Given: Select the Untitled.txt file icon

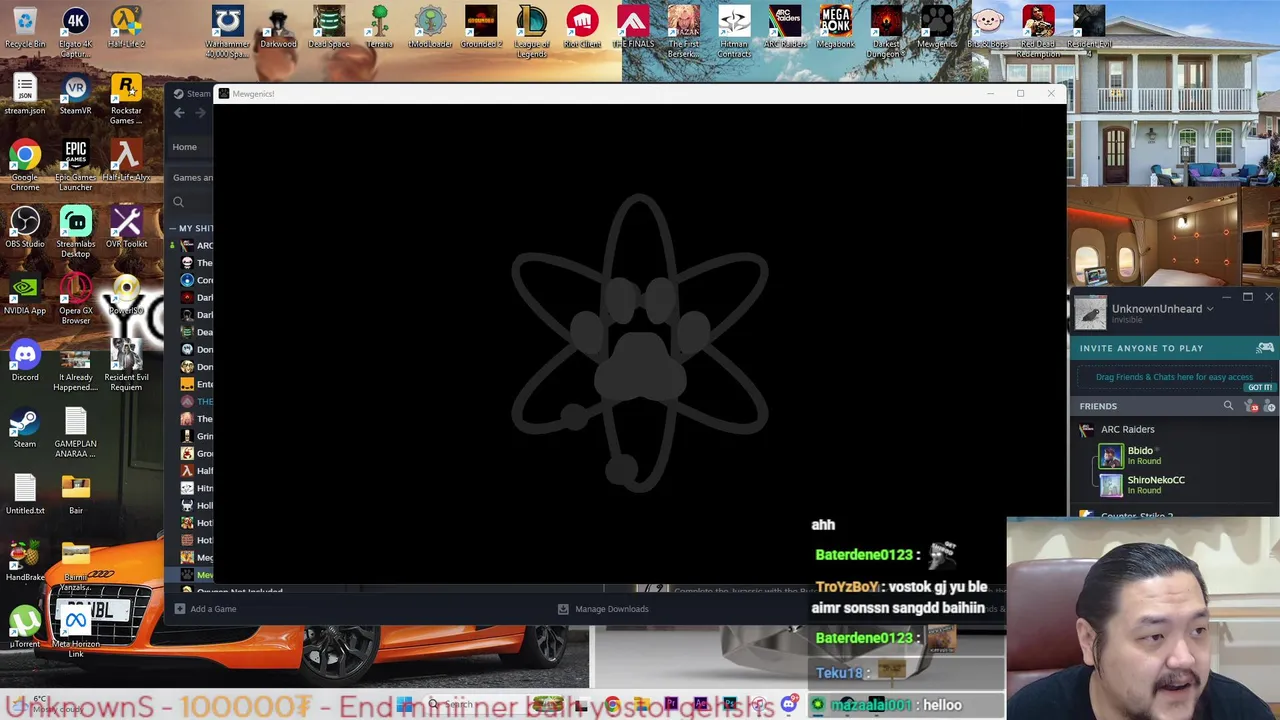Looking at the screenshot, I should (x=25, y=495).
